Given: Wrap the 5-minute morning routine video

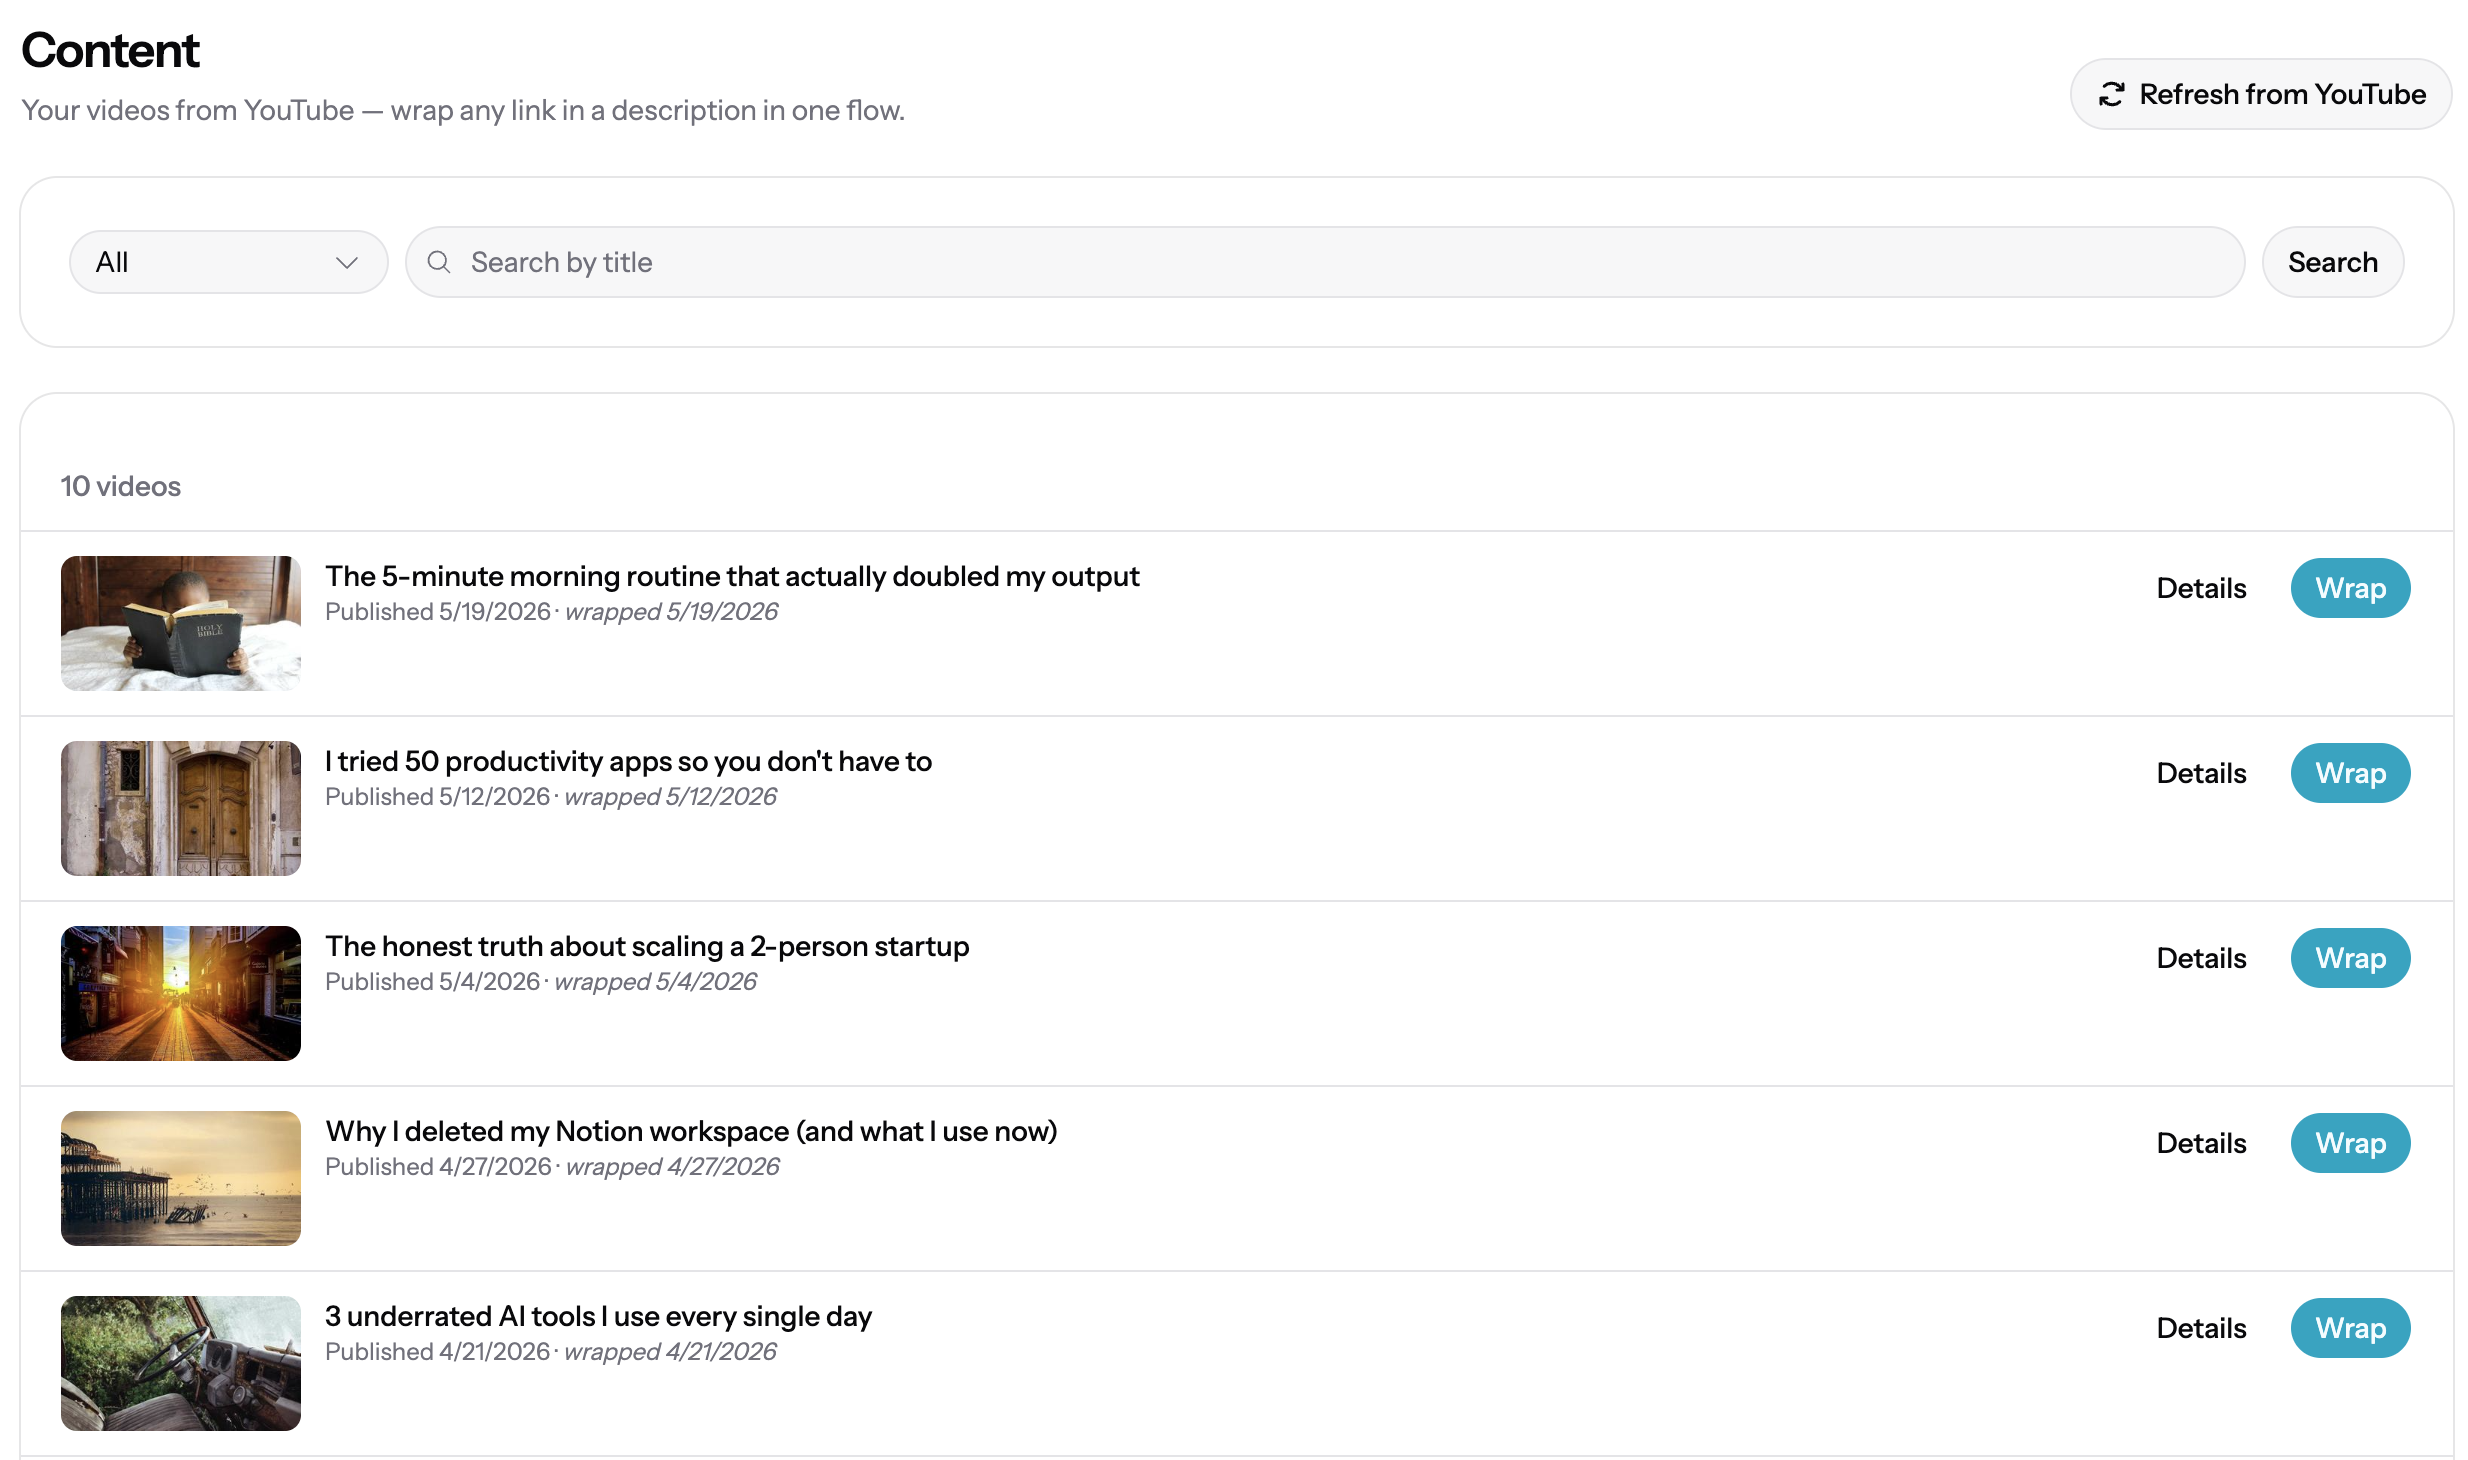Looking at the screenshot, I should coord(2350,588).
